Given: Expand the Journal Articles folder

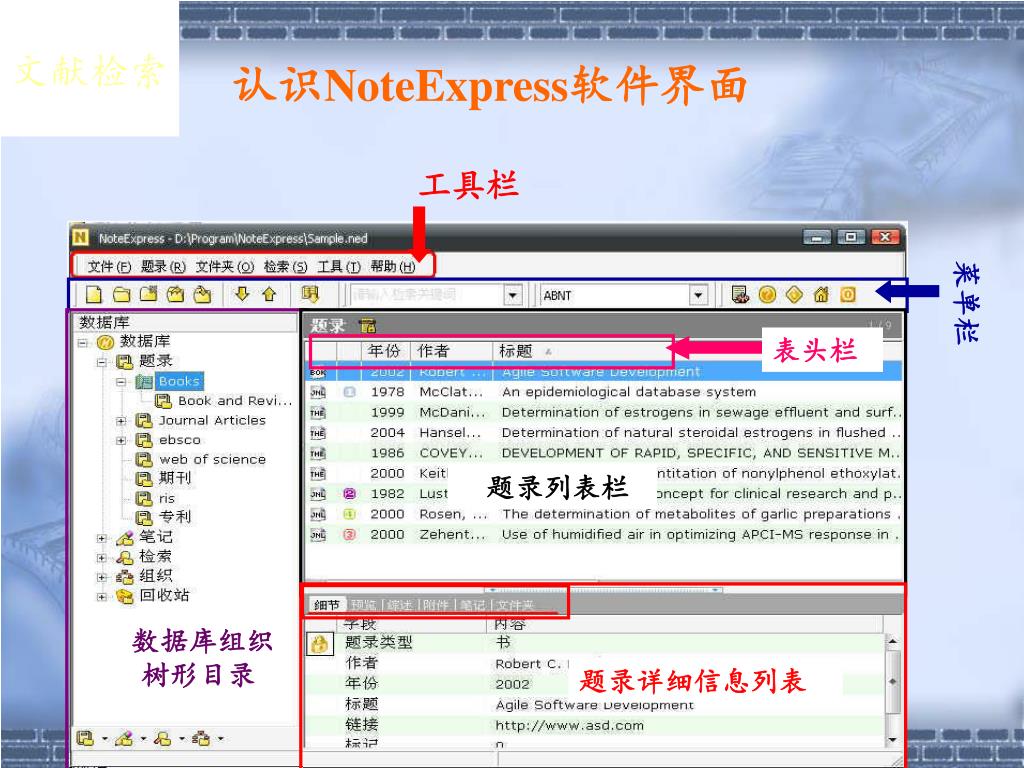Looking at the screenshot, I should pyautogui.click(x=121, y=421).
